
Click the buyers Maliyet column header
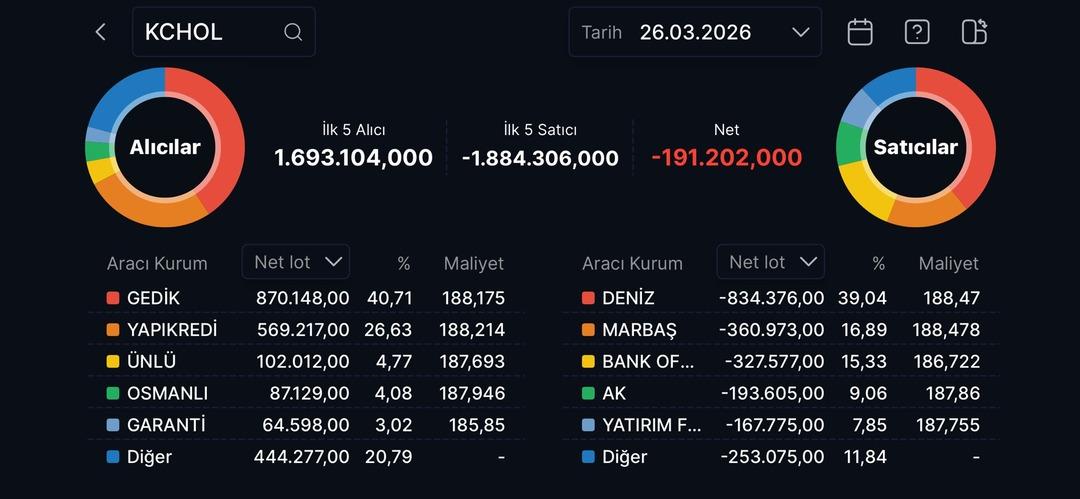tap(474, 264)
